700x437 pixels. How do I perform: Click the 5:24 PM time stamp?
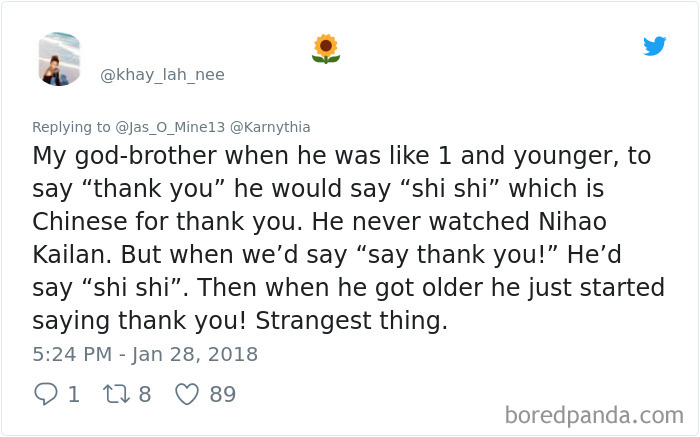[x=72, y=354]
